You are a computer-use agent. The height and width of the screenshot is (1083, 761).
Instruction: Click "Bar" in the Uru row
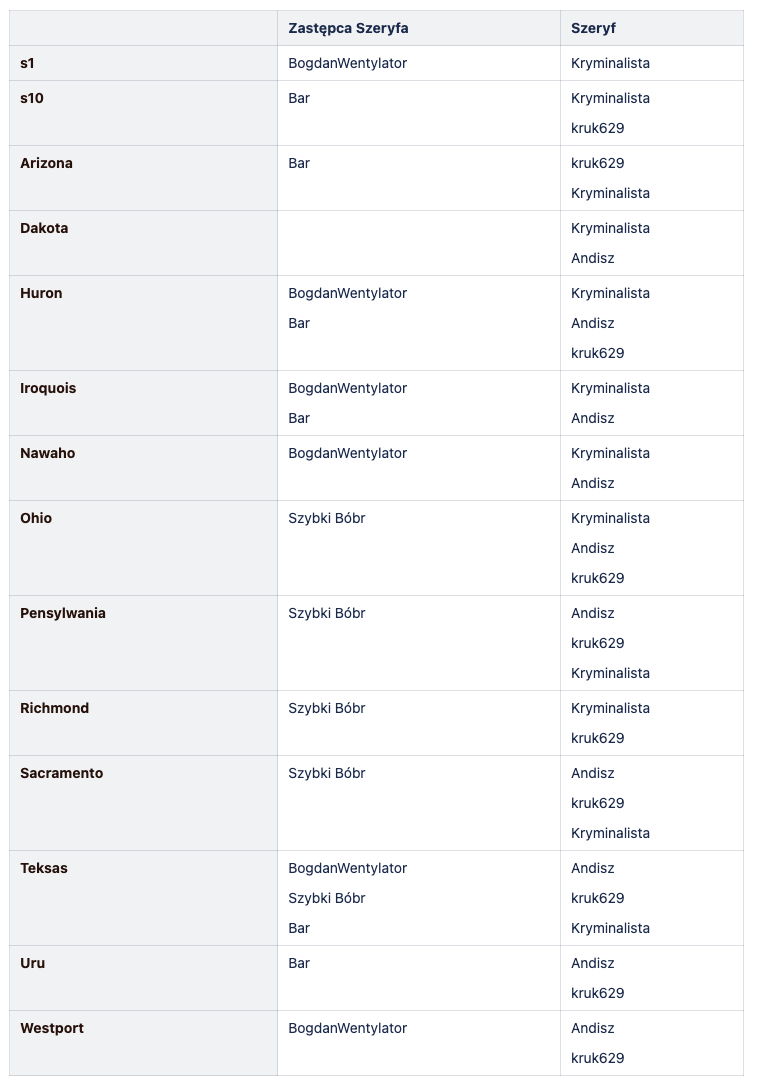point(299,963)
